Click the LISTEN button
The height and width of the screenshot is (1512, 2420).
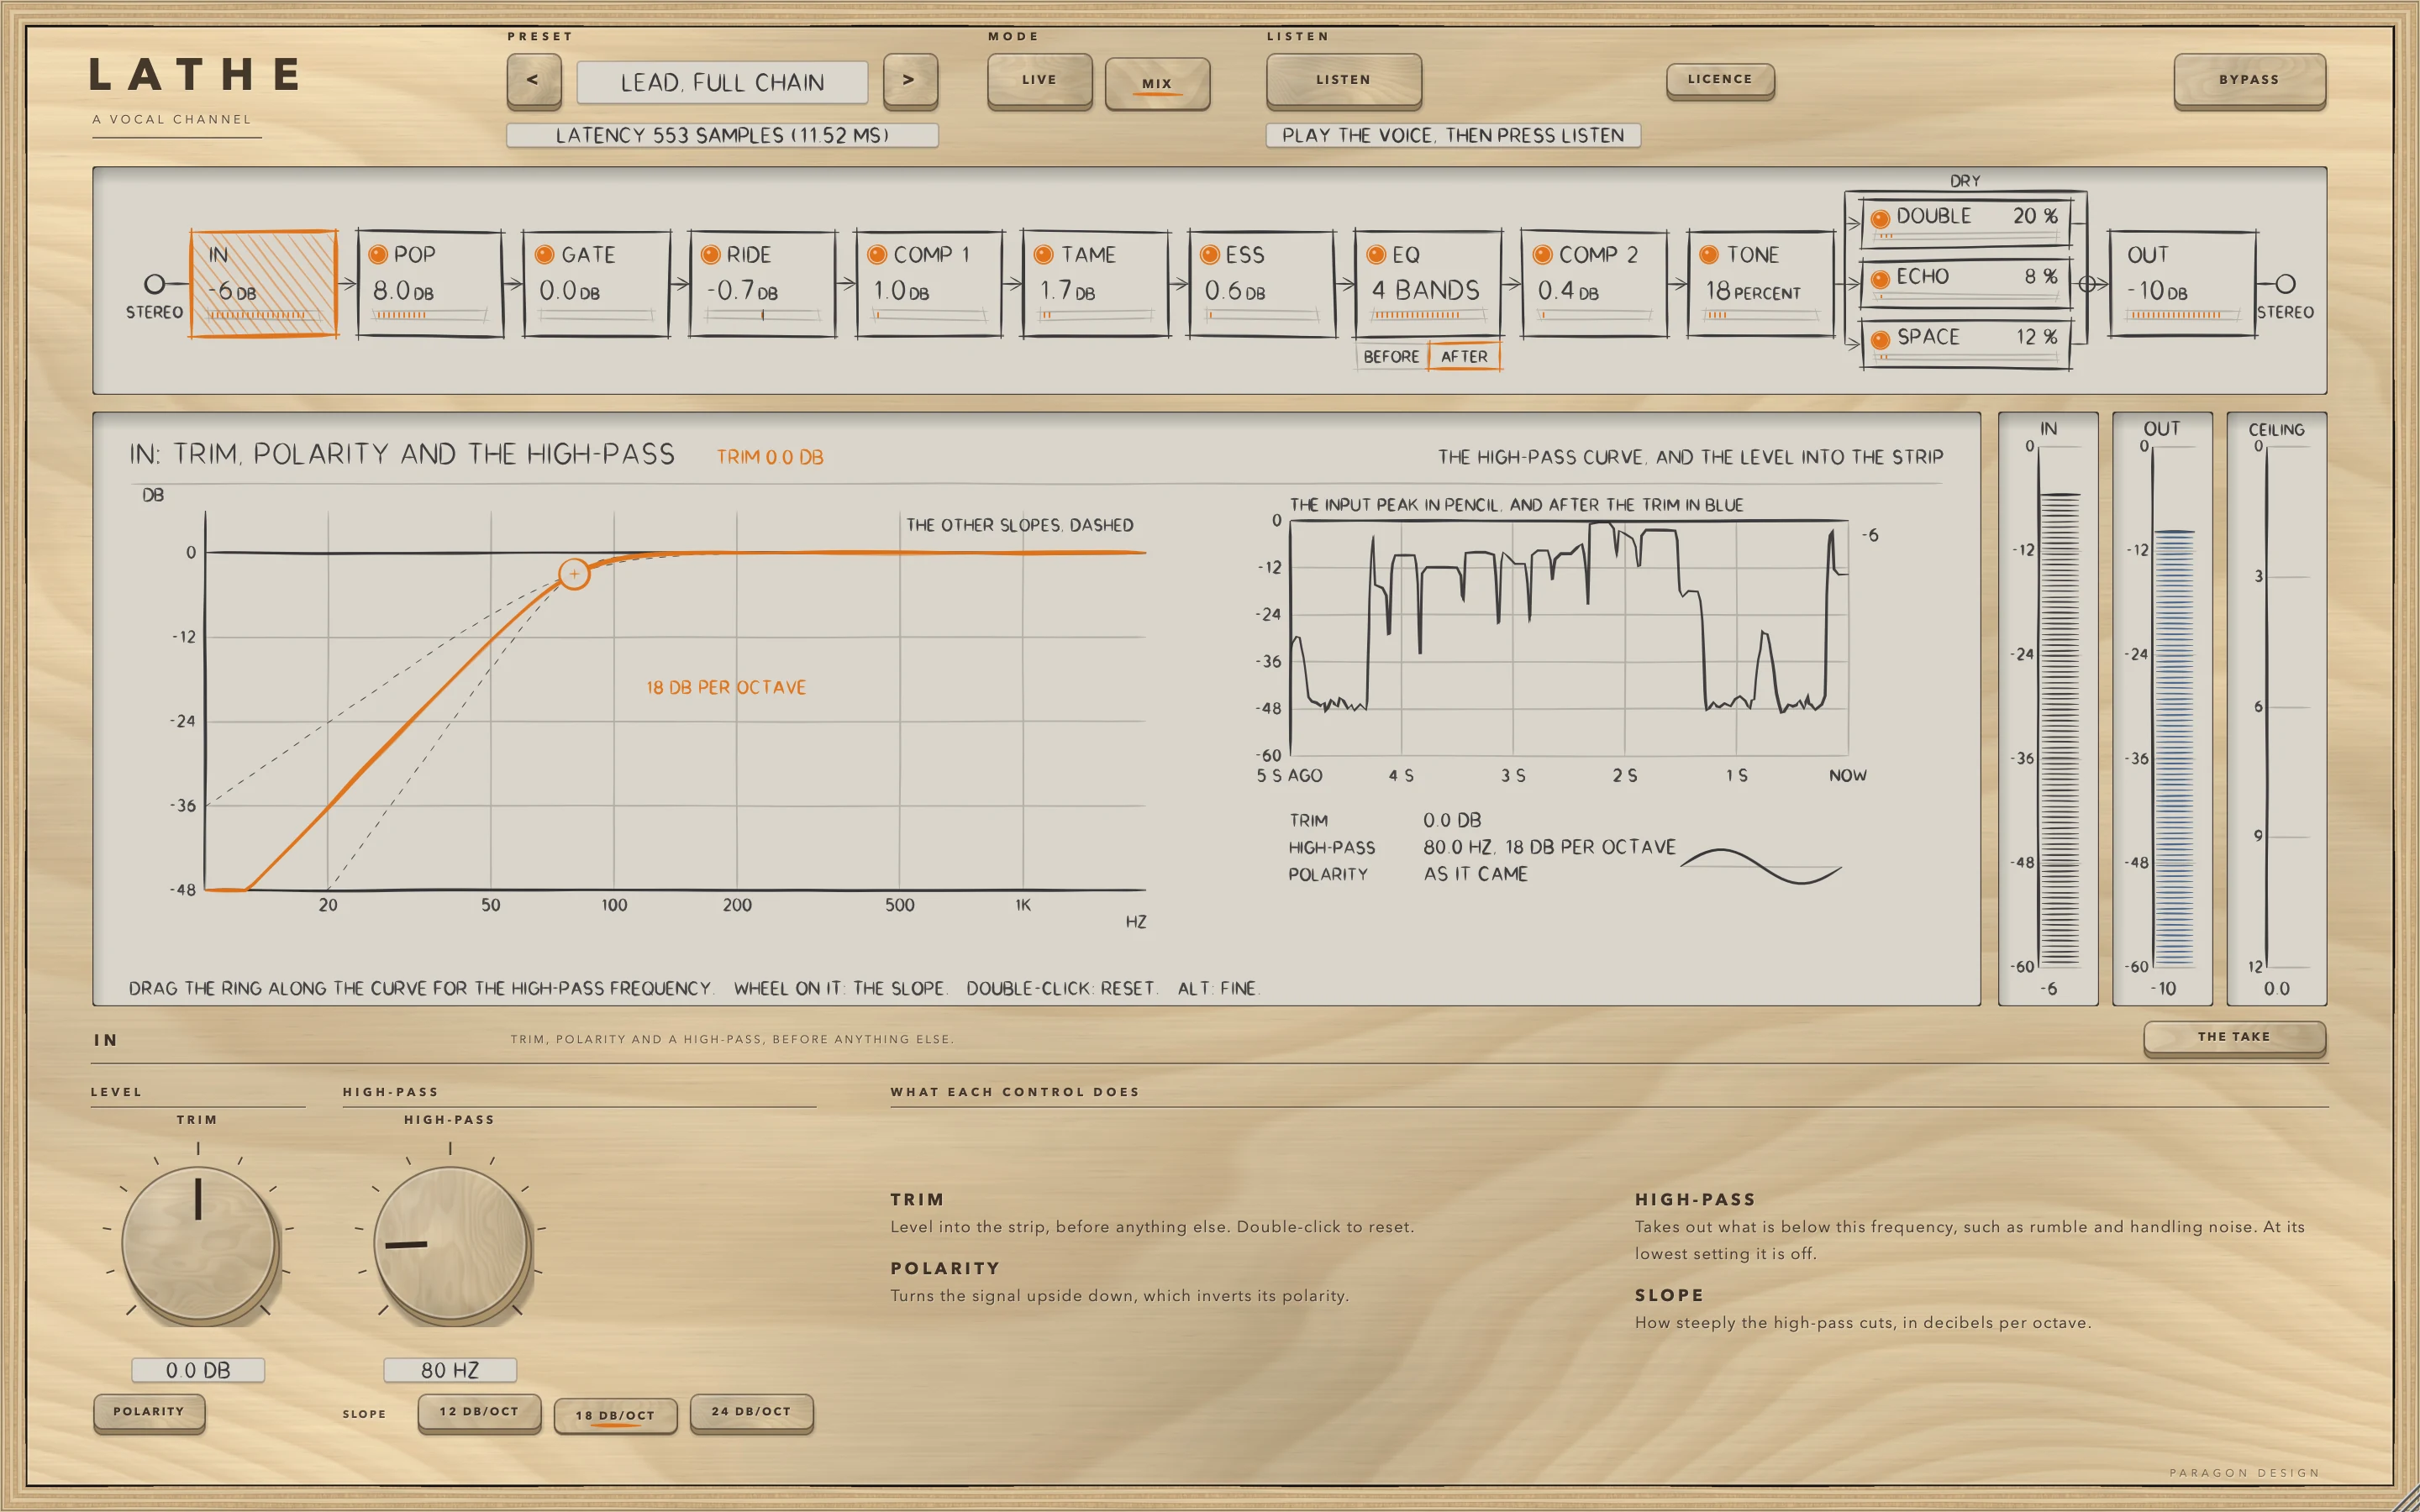pos(1343,80)
